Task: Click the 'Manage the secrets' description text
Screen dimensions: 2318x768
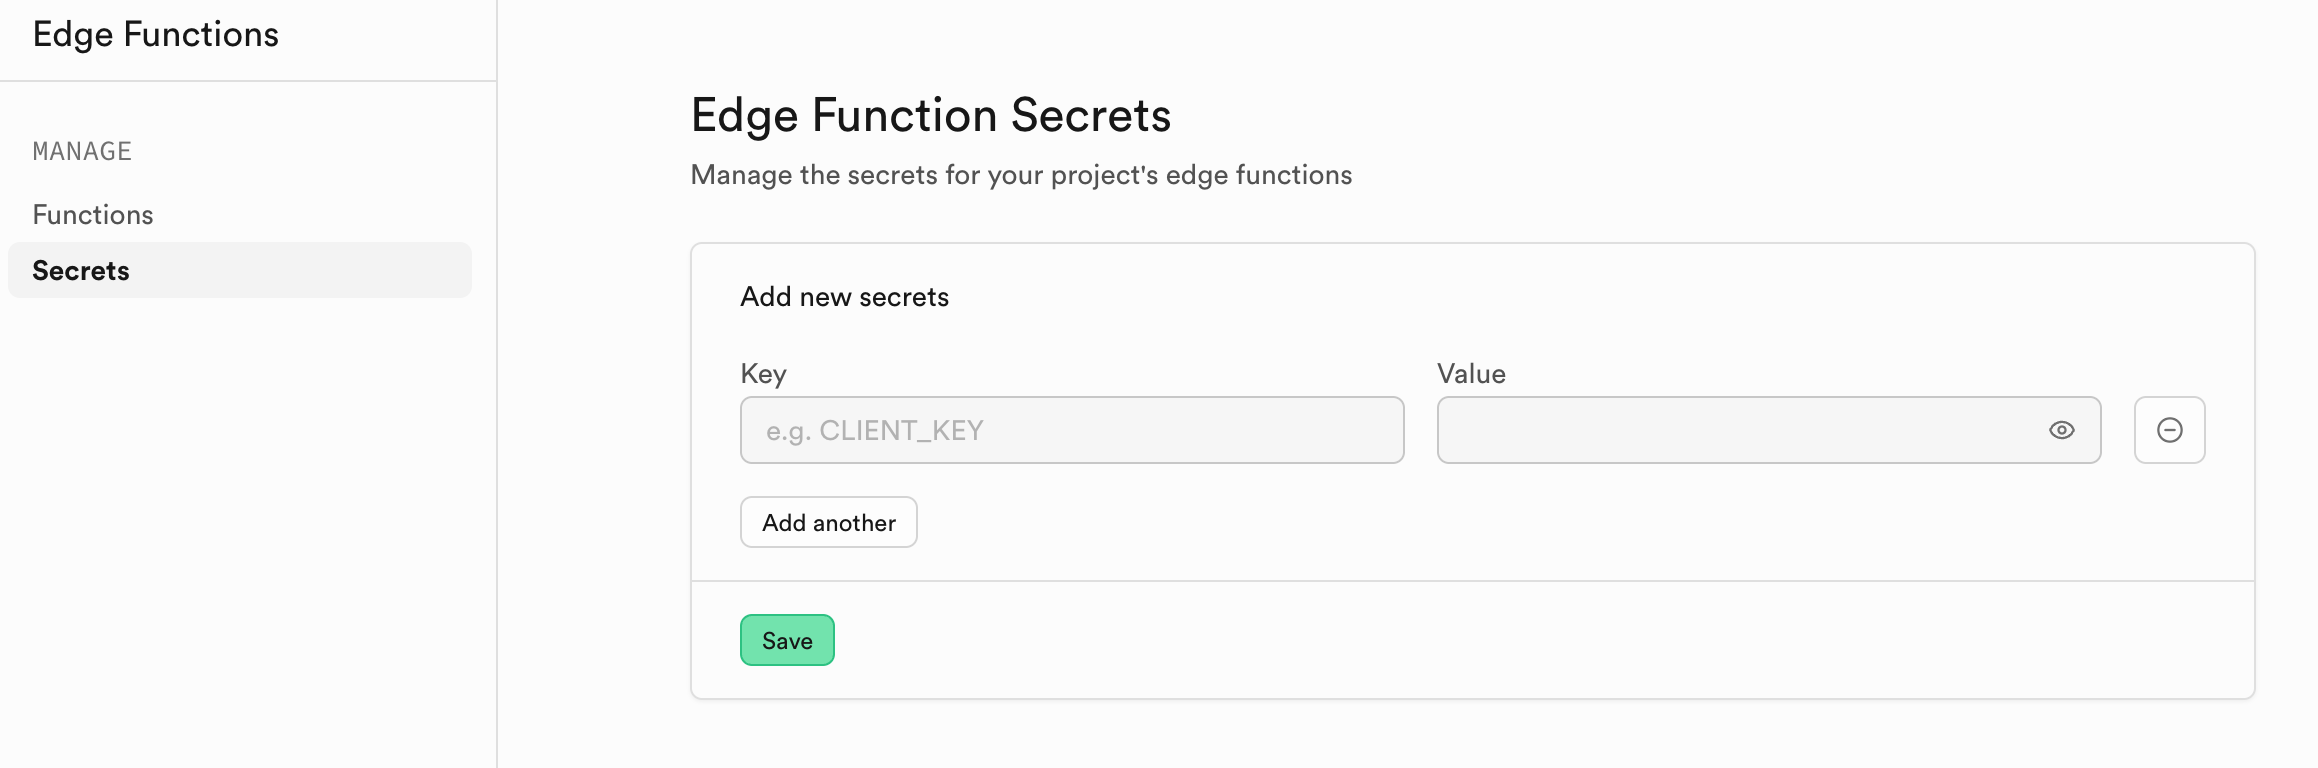Action: click(x=1020, y=175)
